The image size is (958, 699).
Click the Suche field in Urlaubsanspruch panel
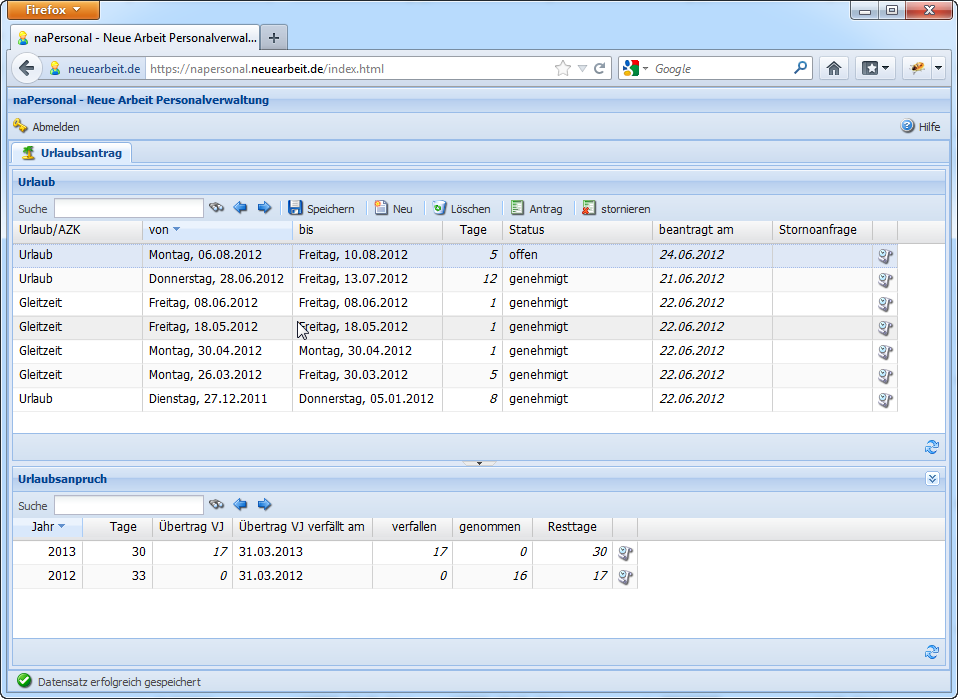(x=128, y=505)
